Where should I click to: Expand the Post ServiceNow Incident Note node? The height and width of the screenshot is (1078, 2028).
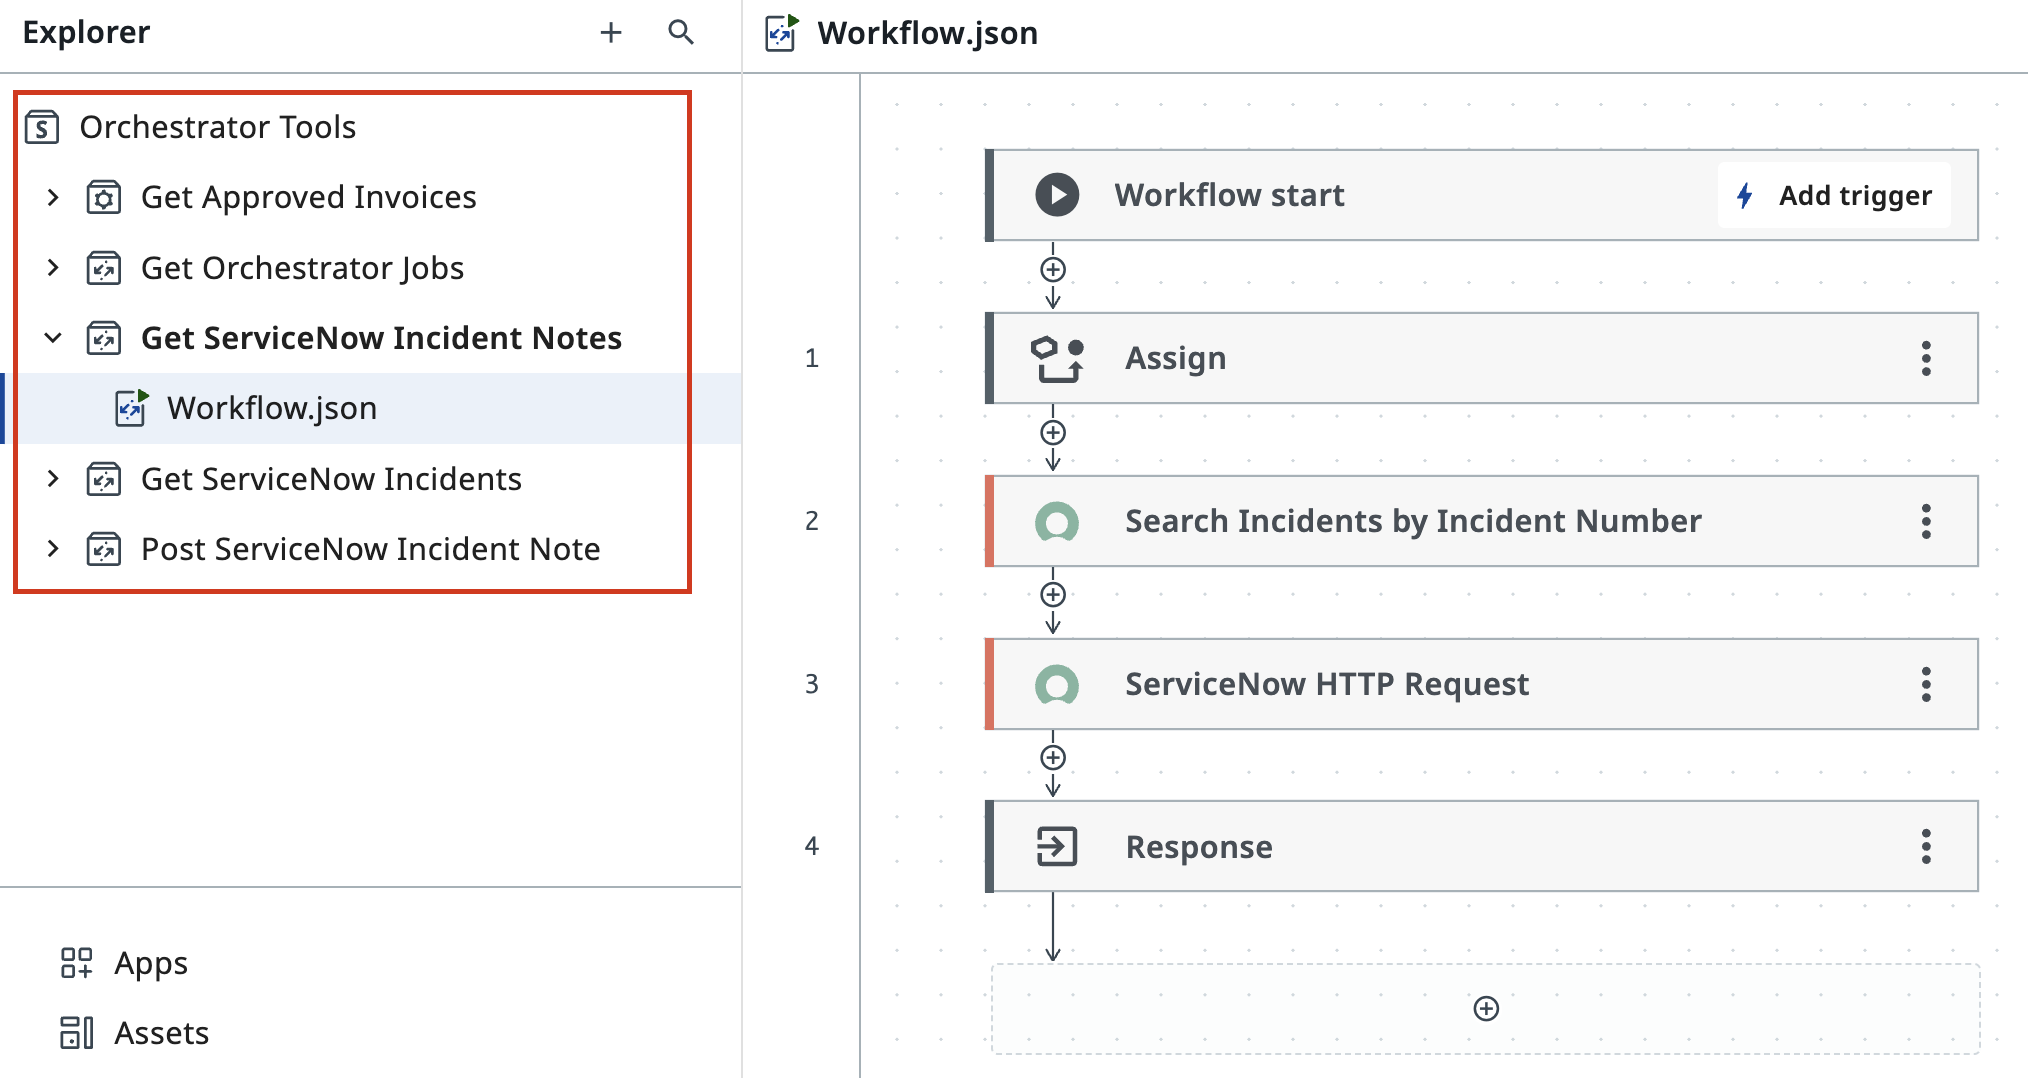click(53, 549)
